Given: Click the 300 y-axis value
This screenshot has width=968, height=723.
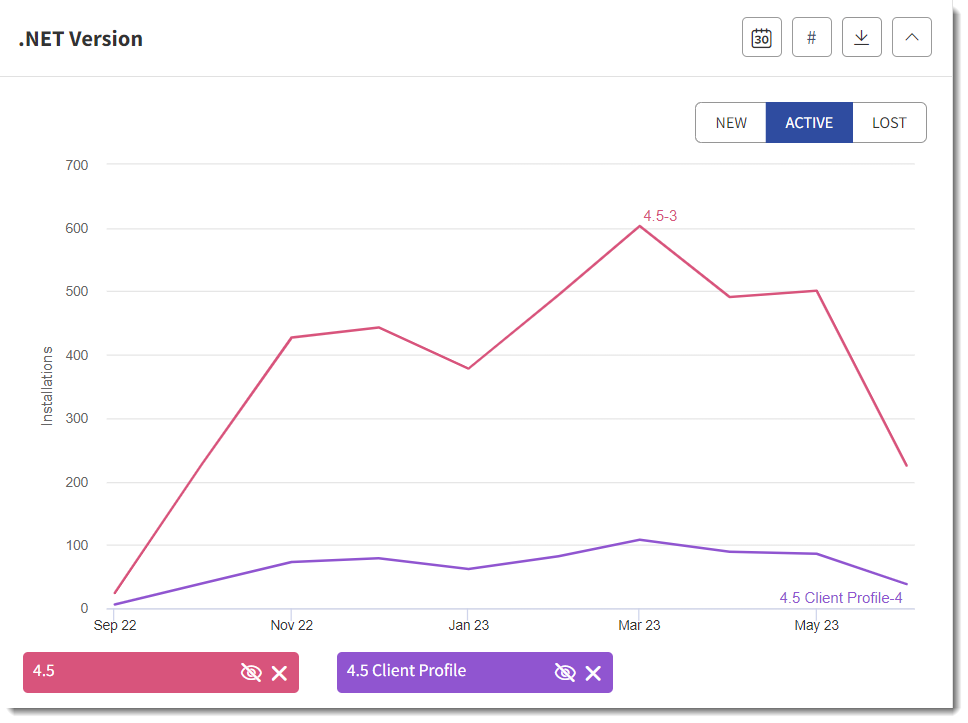Looking at the screenshot, I should 77,419.
